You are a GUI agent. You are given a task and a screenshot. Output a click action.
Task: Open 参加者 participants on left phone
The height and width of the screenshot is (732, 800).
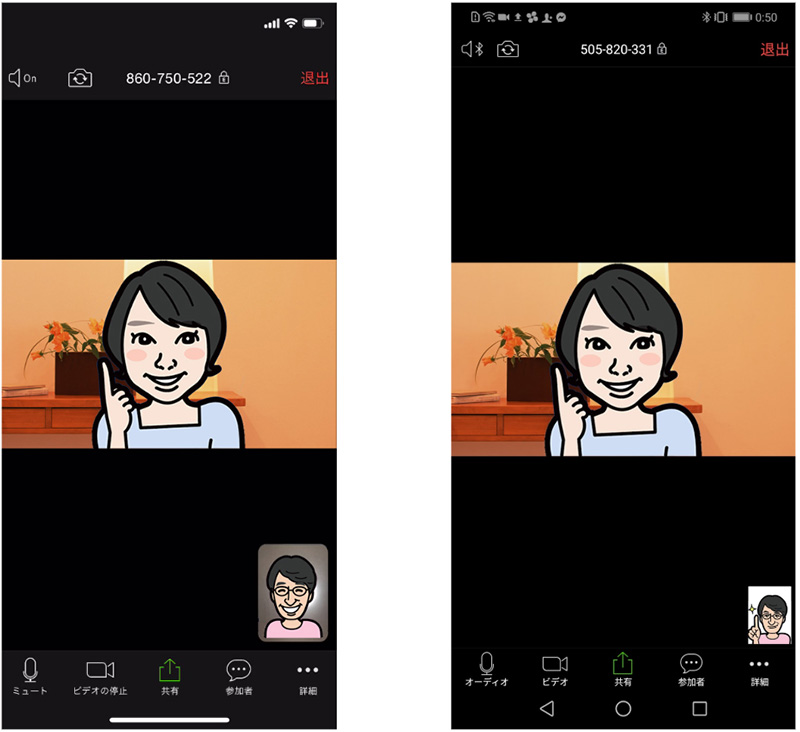tap(238, 675)
